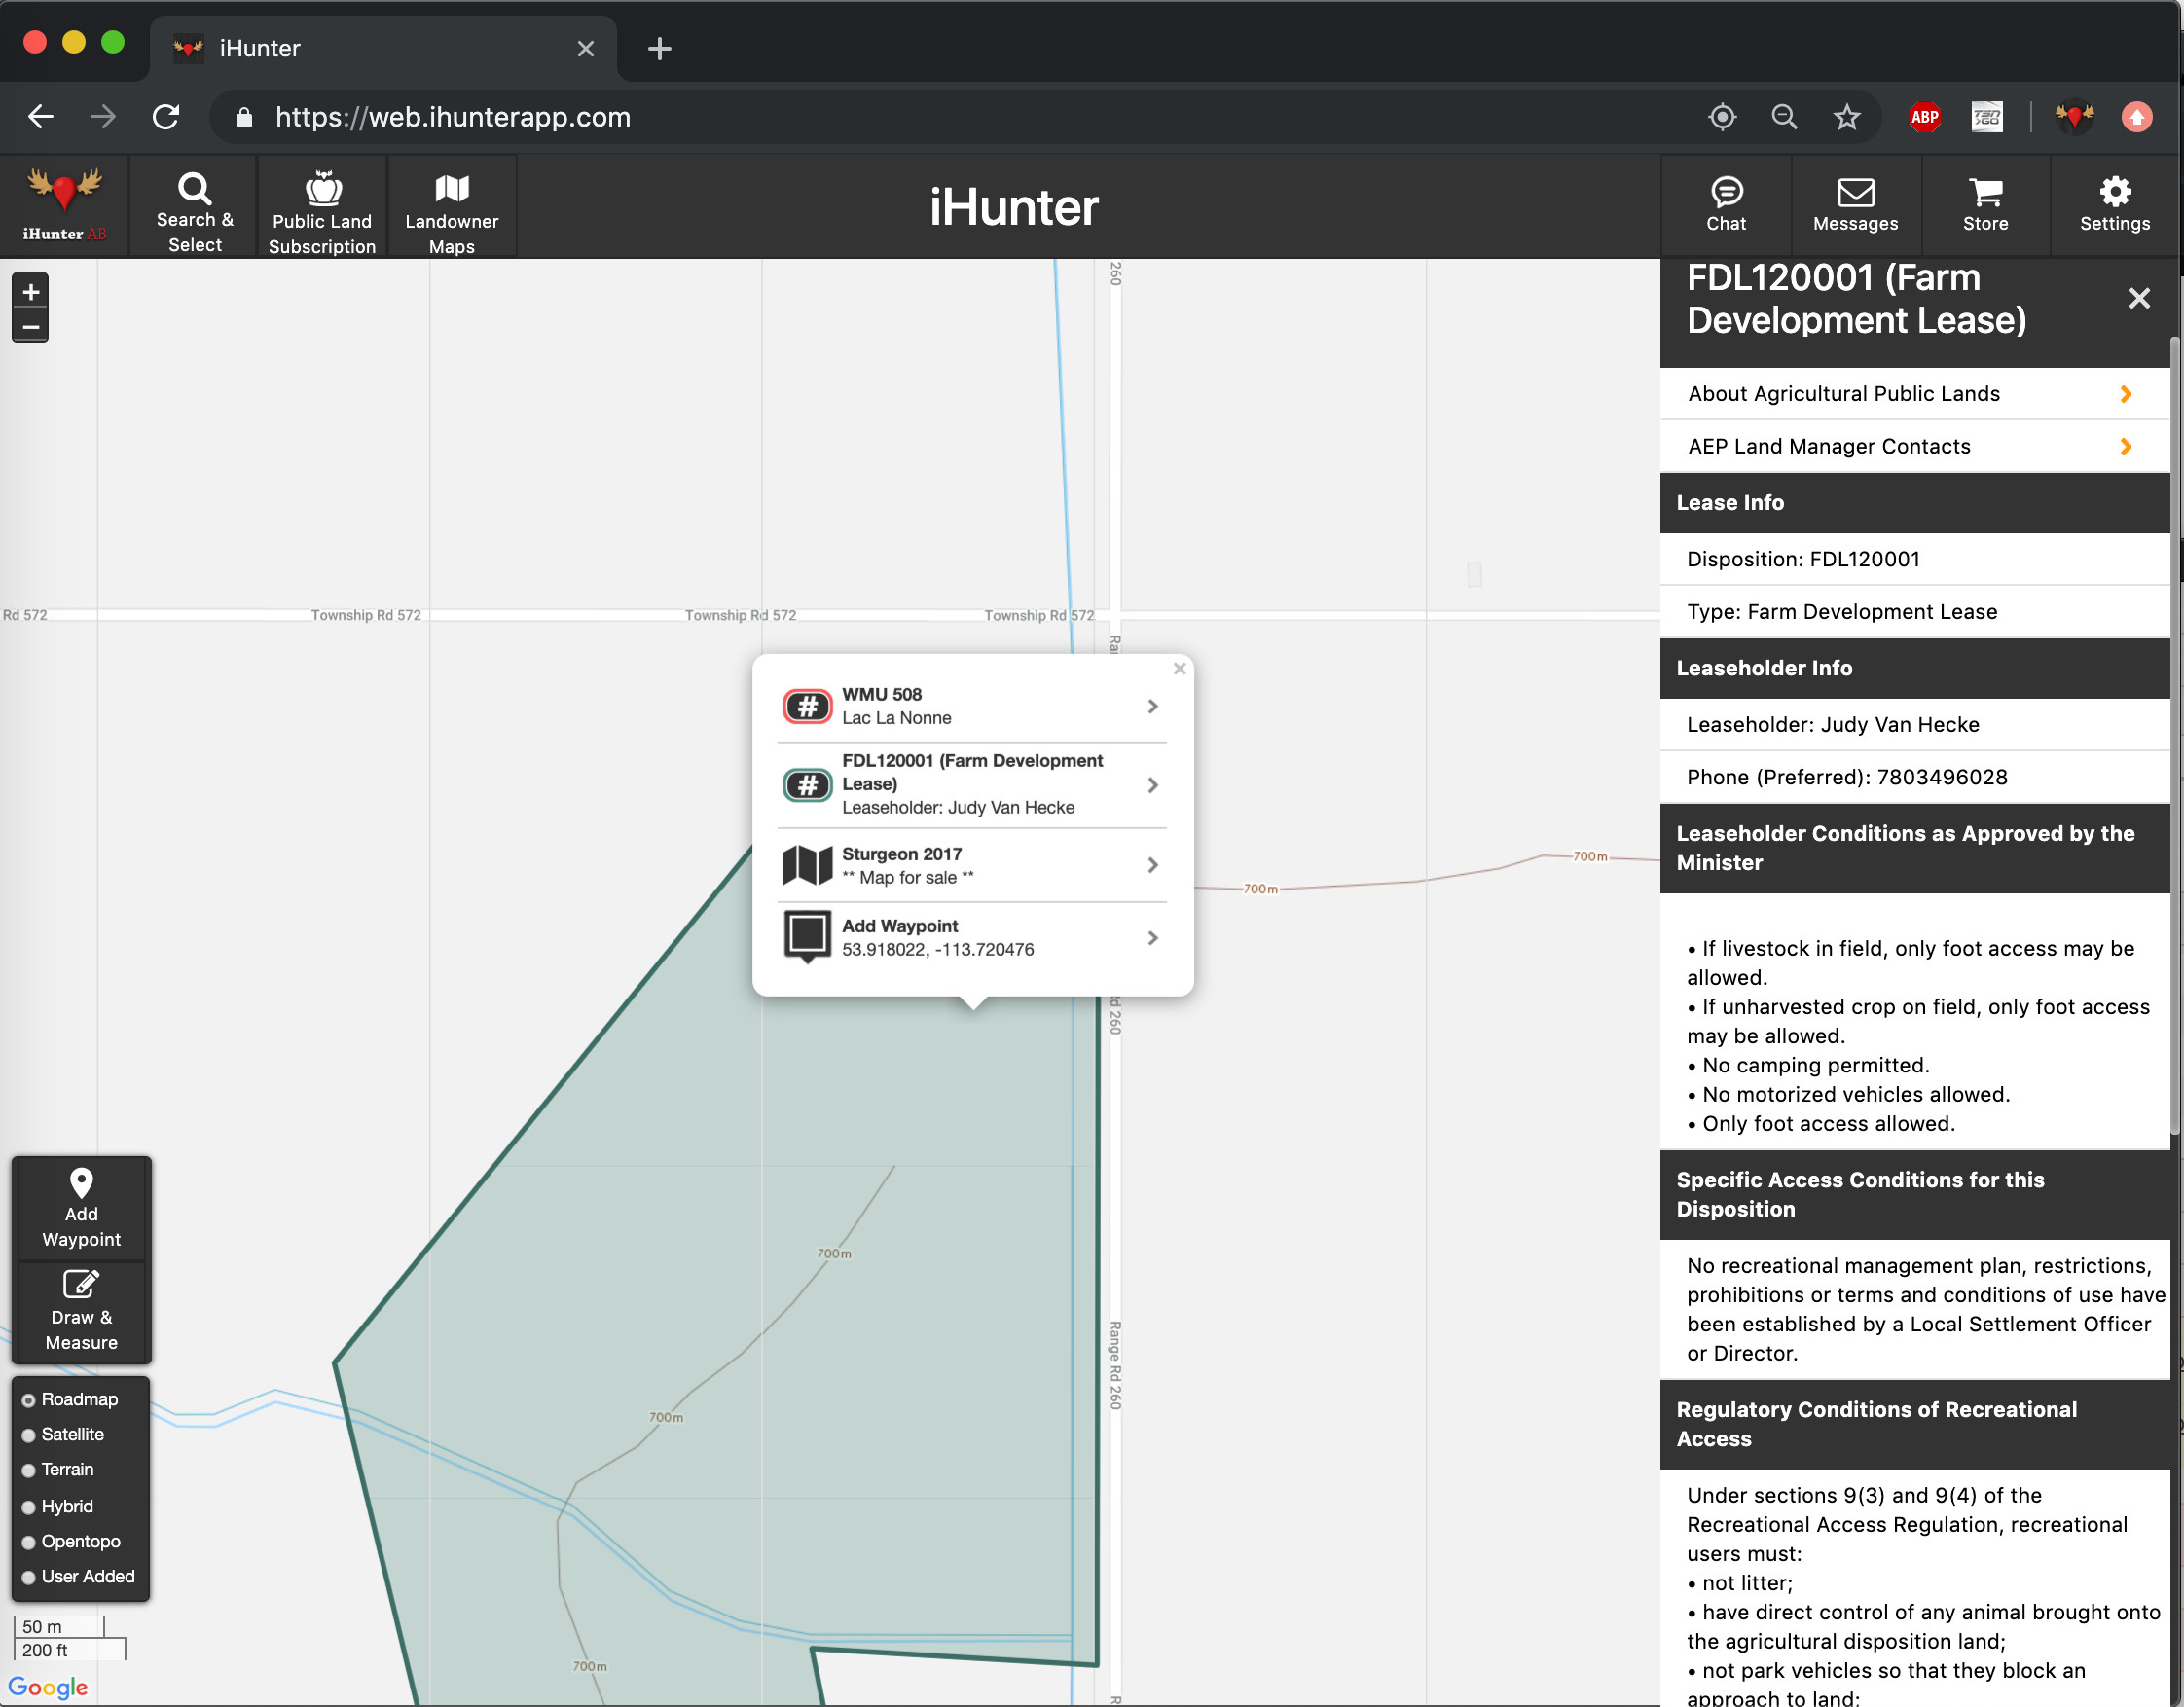
Task: Open Add Waypoint chevron in popup
Action: [x=1152, y=938]
